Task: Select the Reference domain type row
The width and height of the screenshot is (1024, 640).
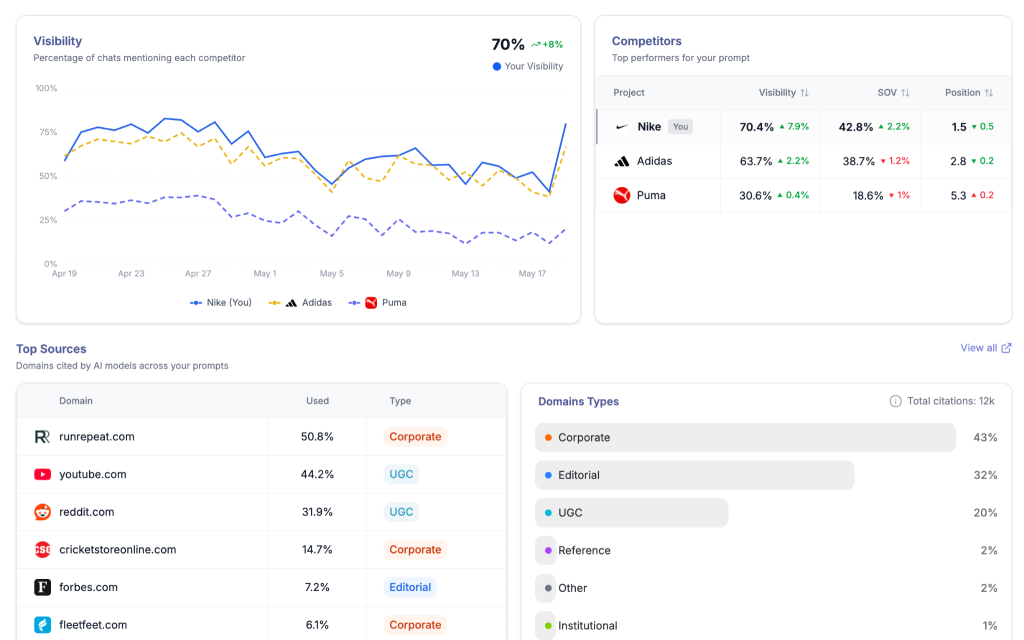Action: pyautogui.click(x=767, y=551)
